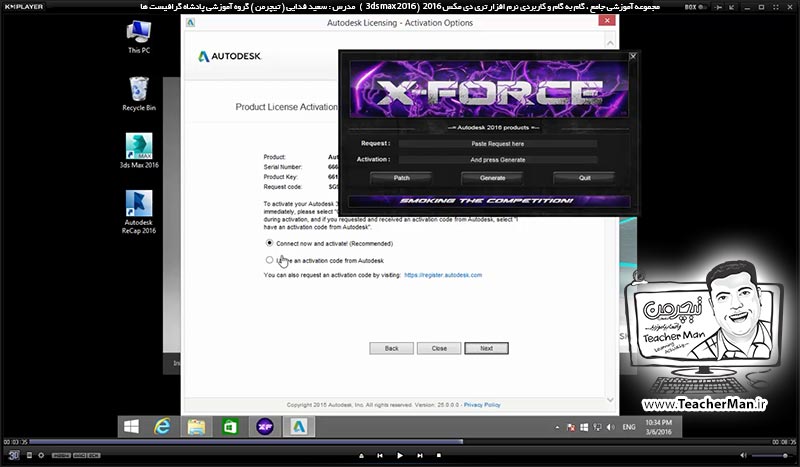The image size is (800, 467).
Task: Play the video in KMPlayer
Action: pyautogui.click(x=399, y=455)
